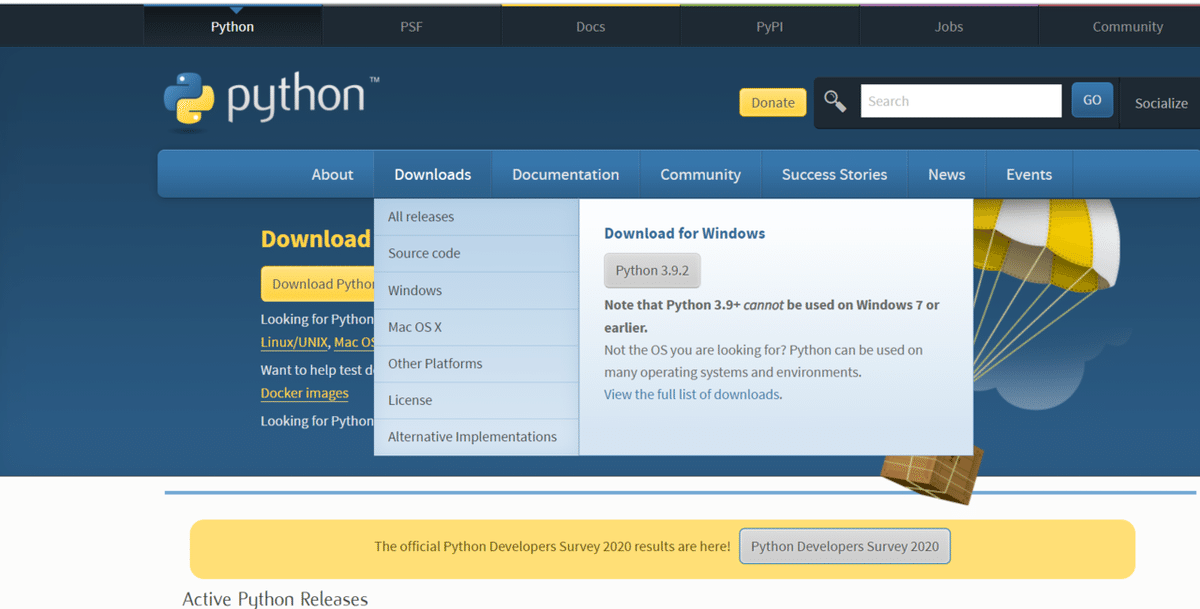Click Downloads in the navigation bar
Viewport: 1200px width, 609px height.
[433, 174]
